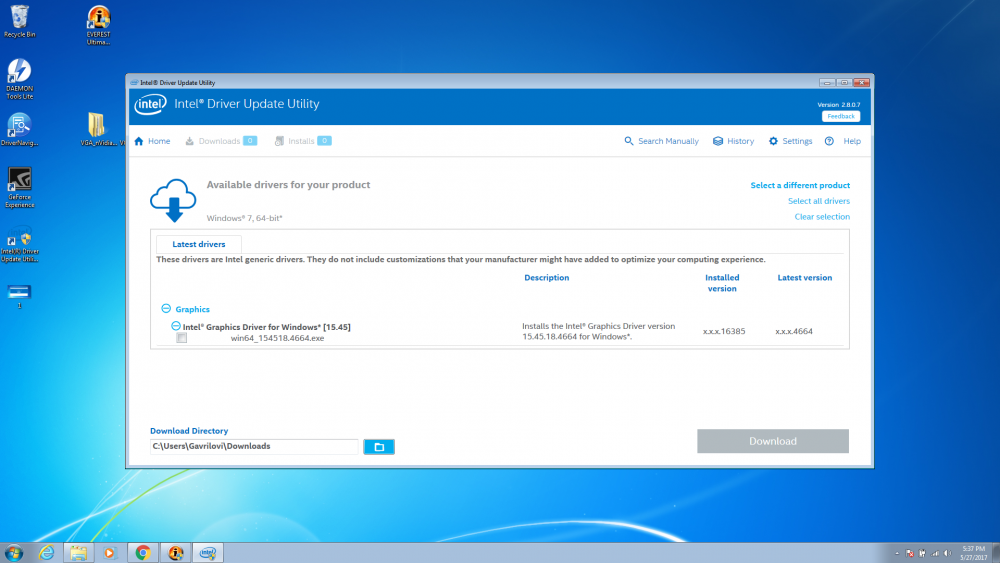Viewport: 1000px width, 563px height.
Task: Go to the Home tab
Action: coord(152,141)
